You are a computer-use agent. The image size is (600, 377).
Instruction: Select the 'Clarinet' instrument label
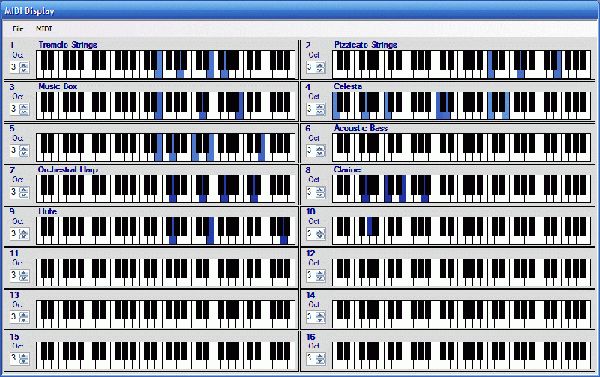347,169
